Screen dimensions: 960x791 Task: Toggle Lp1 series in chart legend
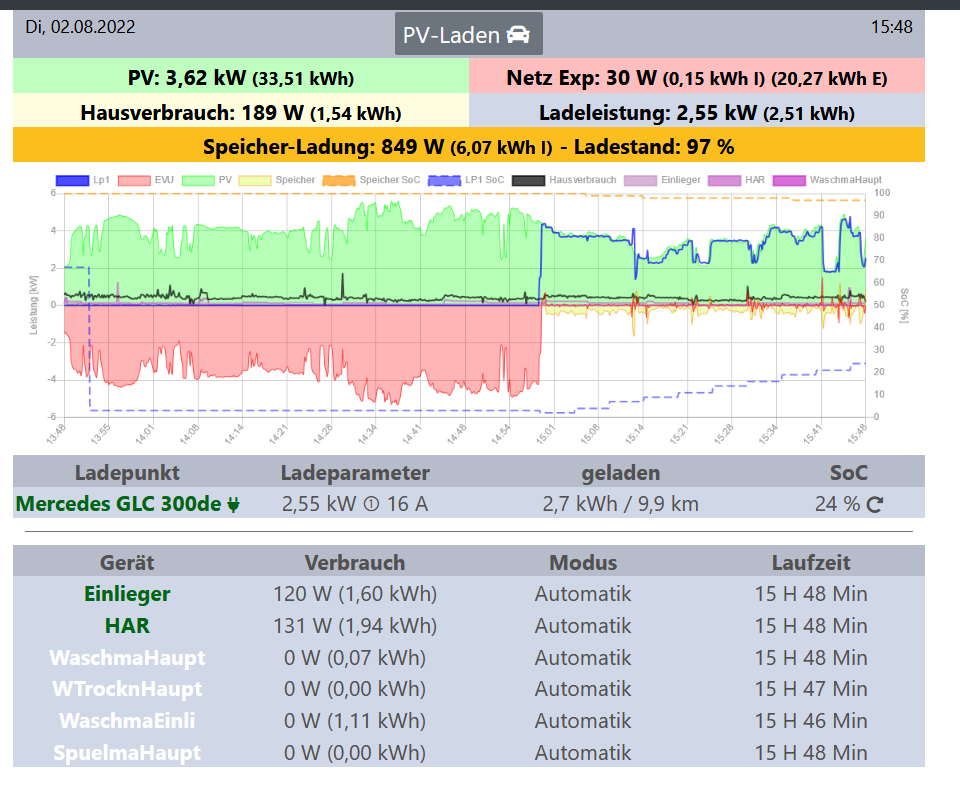[x=71, y=181]
